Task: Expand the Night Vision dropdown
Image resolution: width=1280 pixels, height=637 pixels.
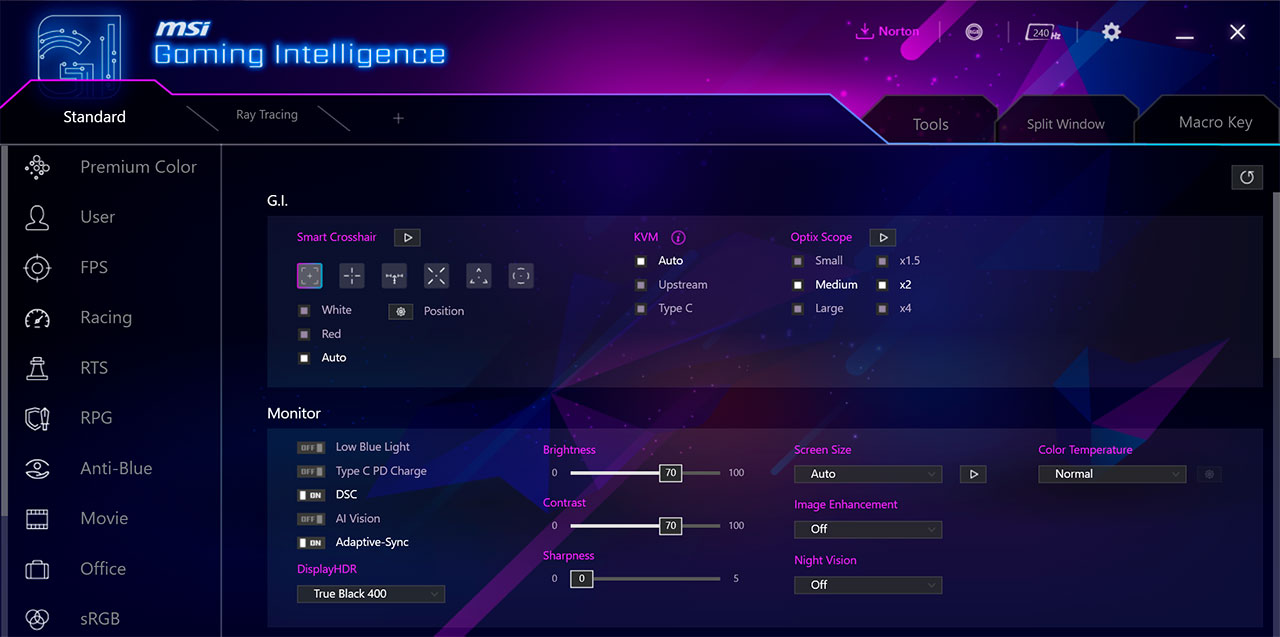Action: [868, 585]
